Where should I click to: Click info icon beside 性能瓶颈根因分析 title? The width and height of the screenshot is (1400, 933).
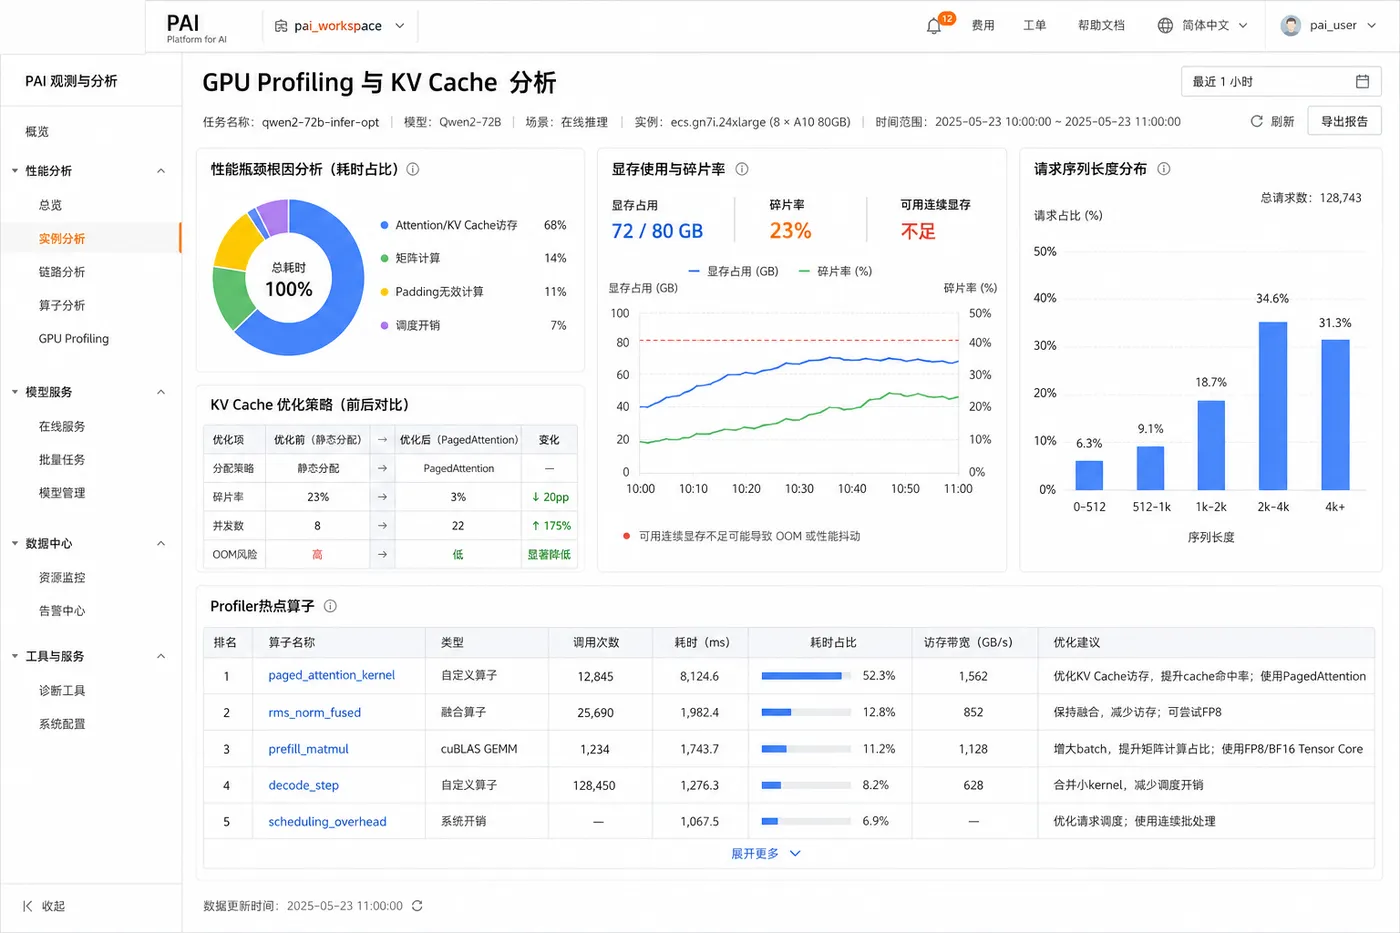(413, 169)
